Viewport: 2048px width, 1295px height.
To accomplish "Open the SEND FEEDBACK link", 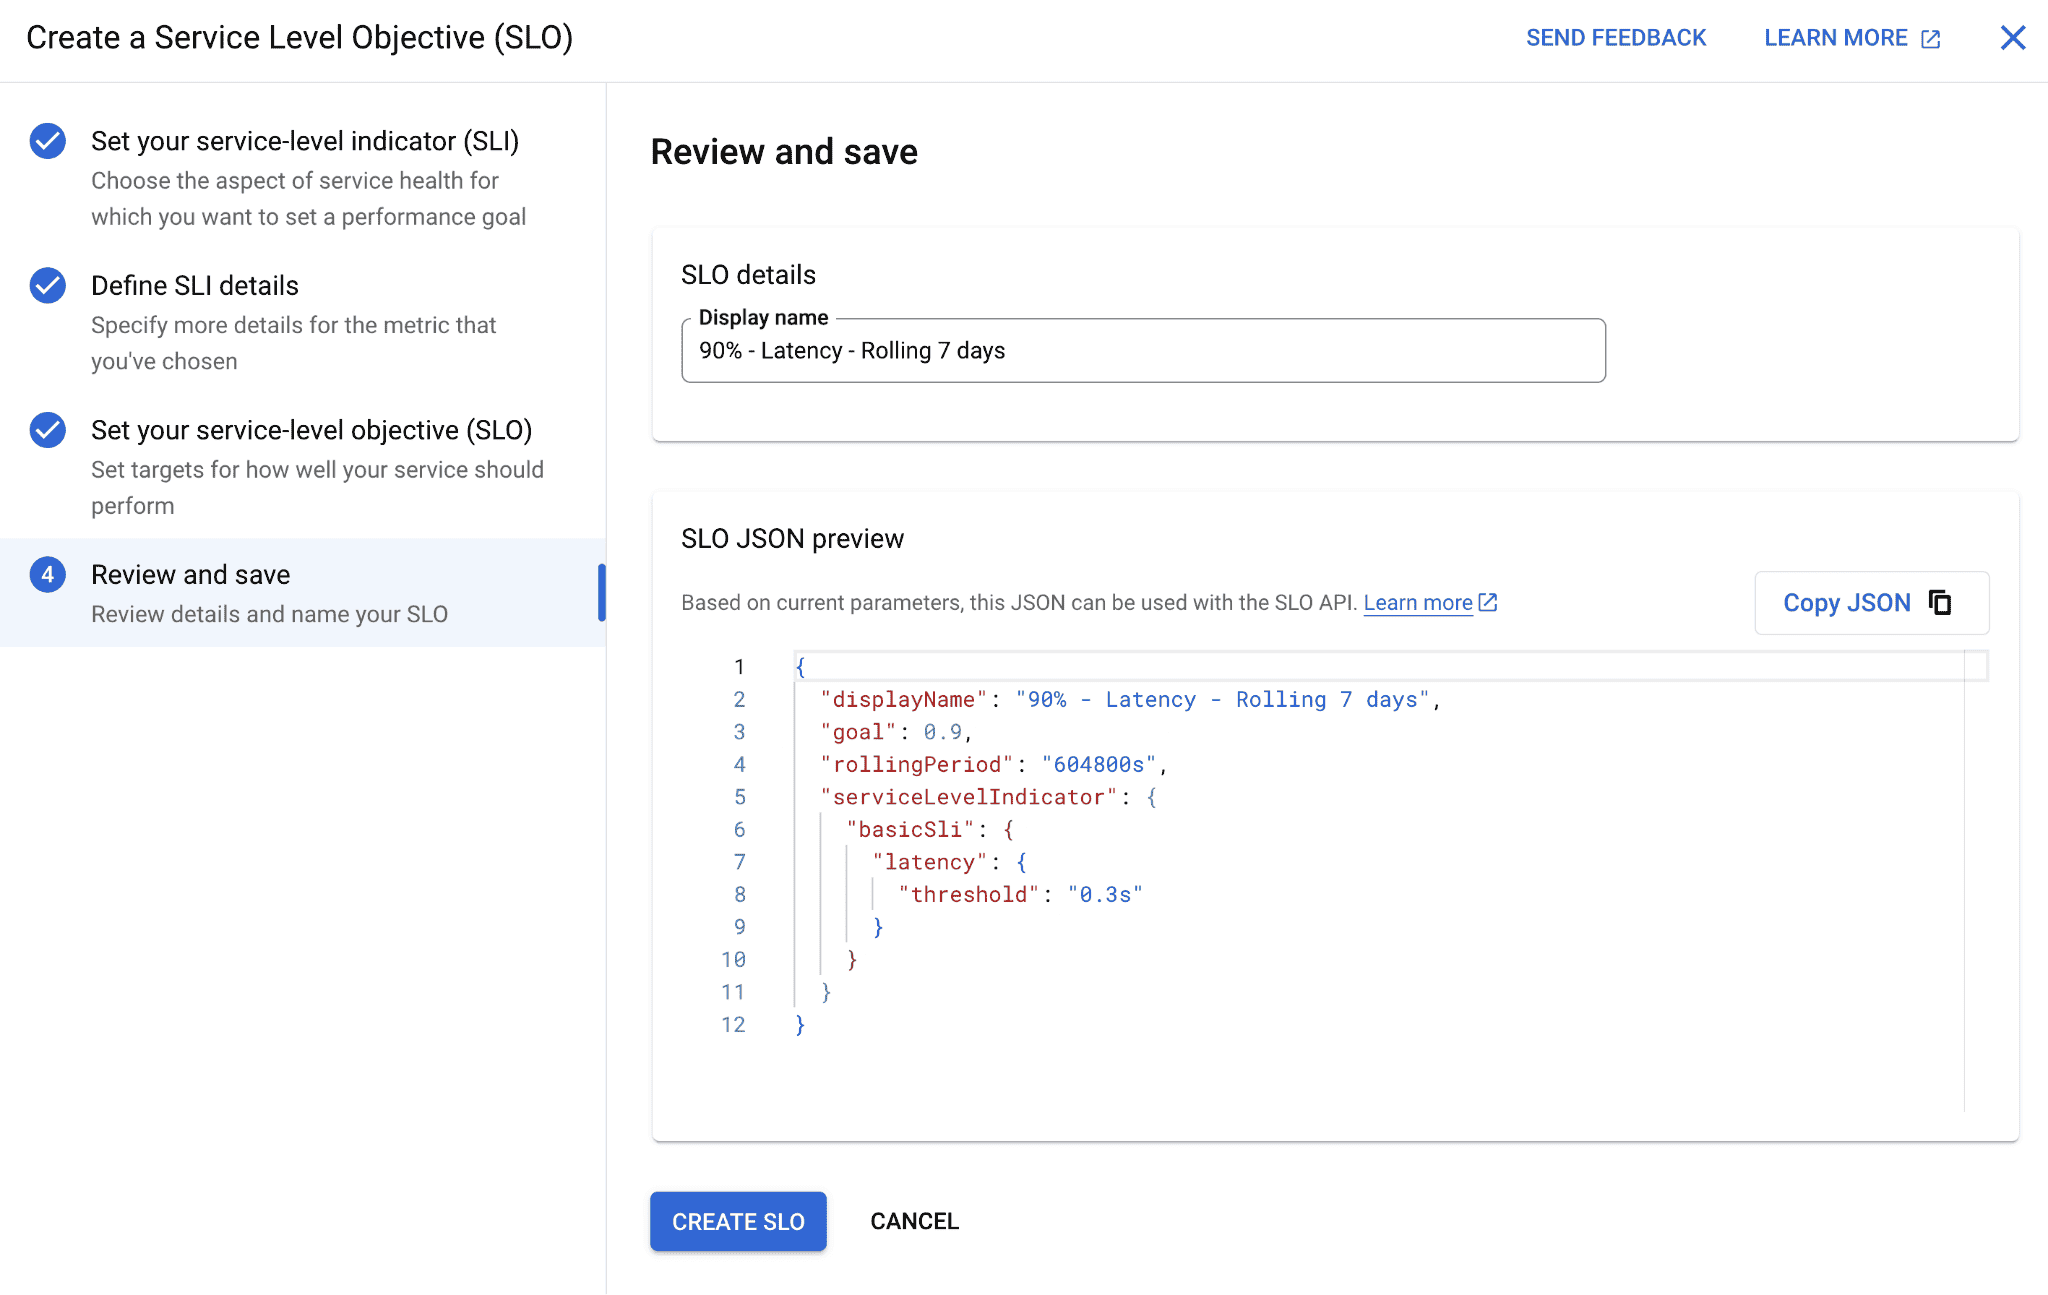I will pos(1616,37).
